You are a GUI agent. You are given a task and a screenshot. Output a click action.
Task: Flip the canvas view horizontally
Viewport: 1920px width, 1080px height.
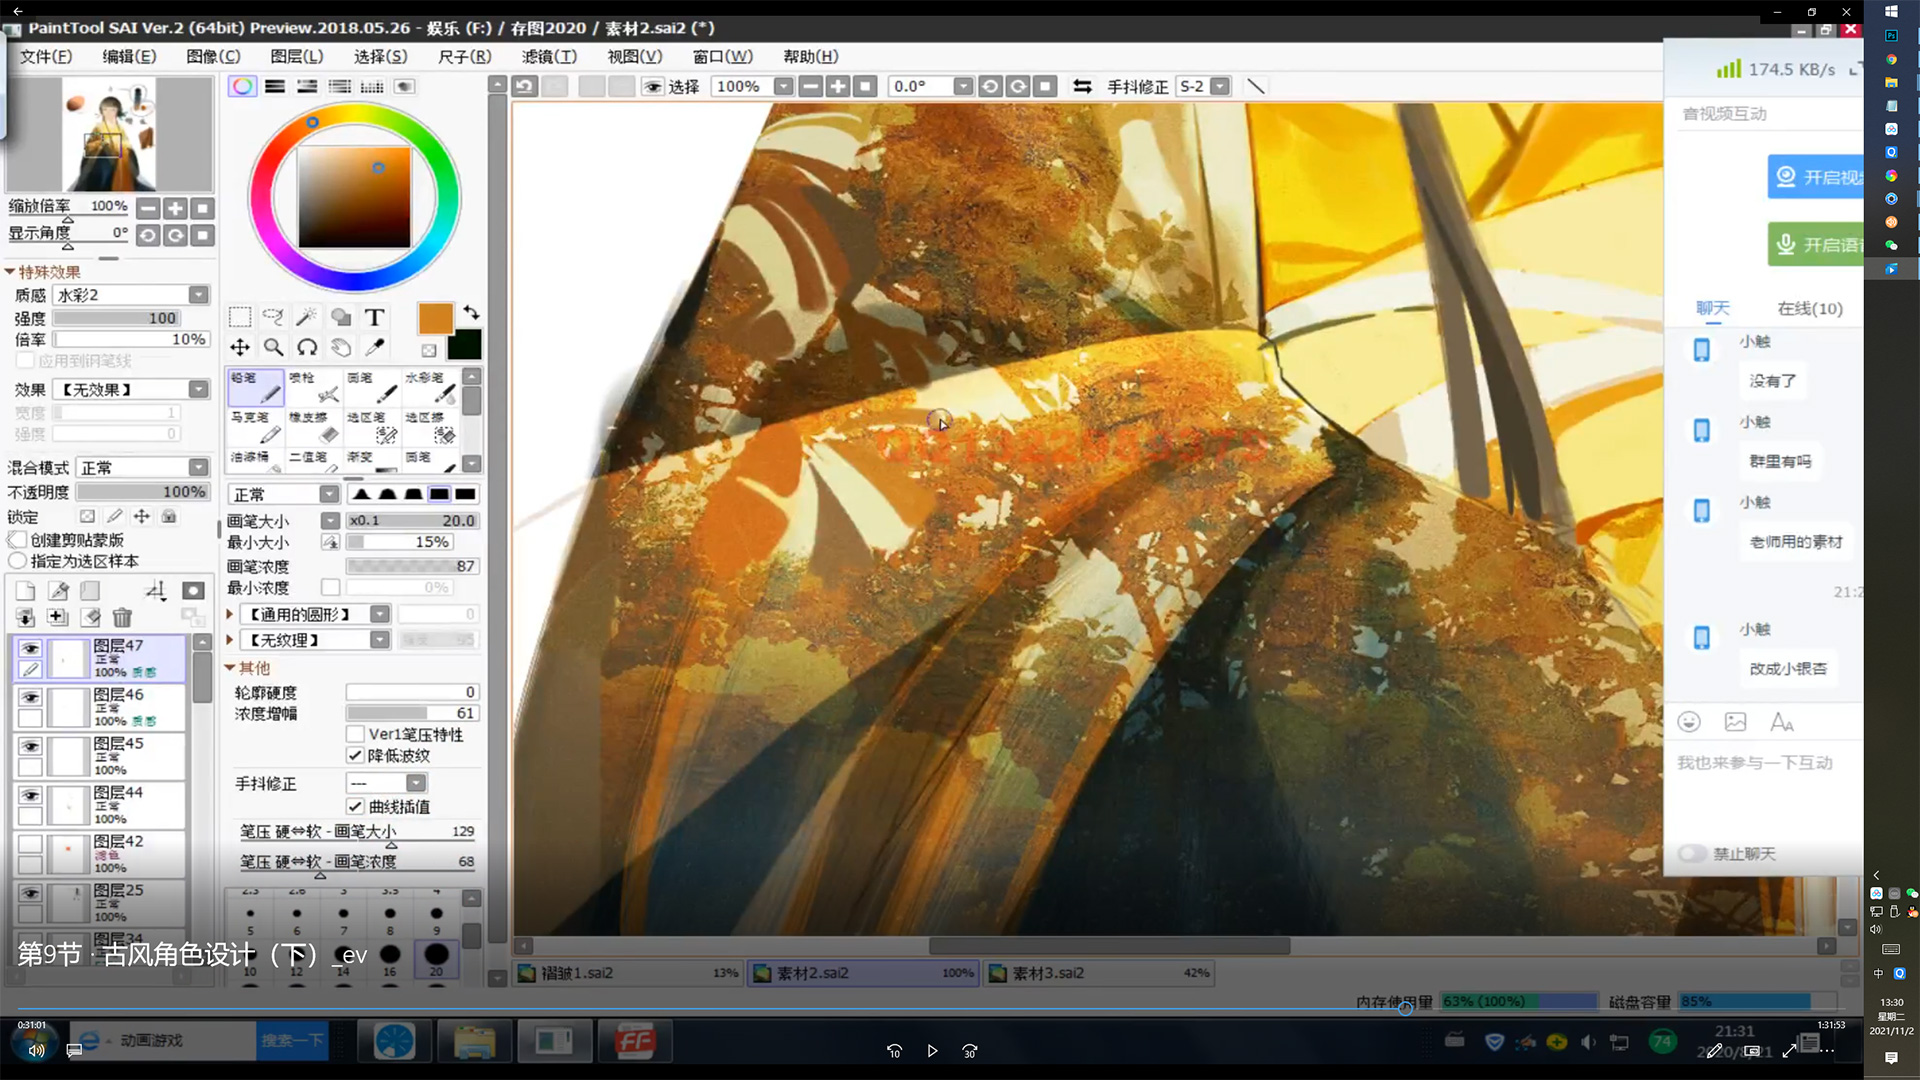[x=1082, y=86]
